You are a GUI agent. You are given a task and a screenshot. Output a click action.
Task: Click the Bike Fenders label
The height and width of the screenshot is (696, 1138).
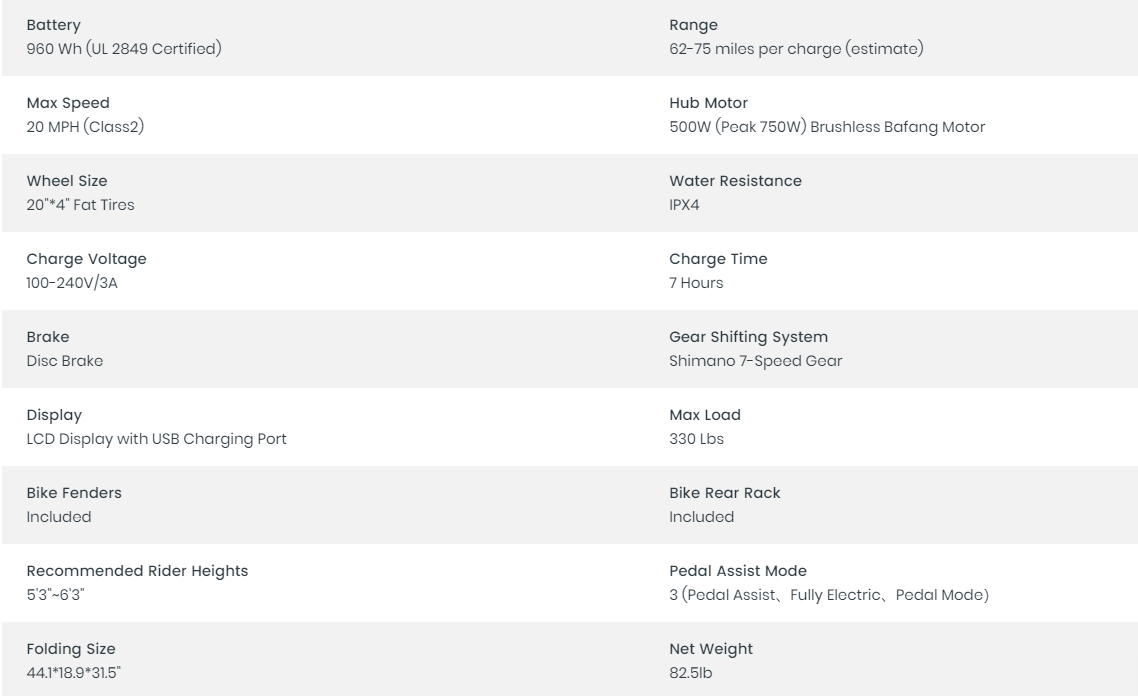[74, 493]
